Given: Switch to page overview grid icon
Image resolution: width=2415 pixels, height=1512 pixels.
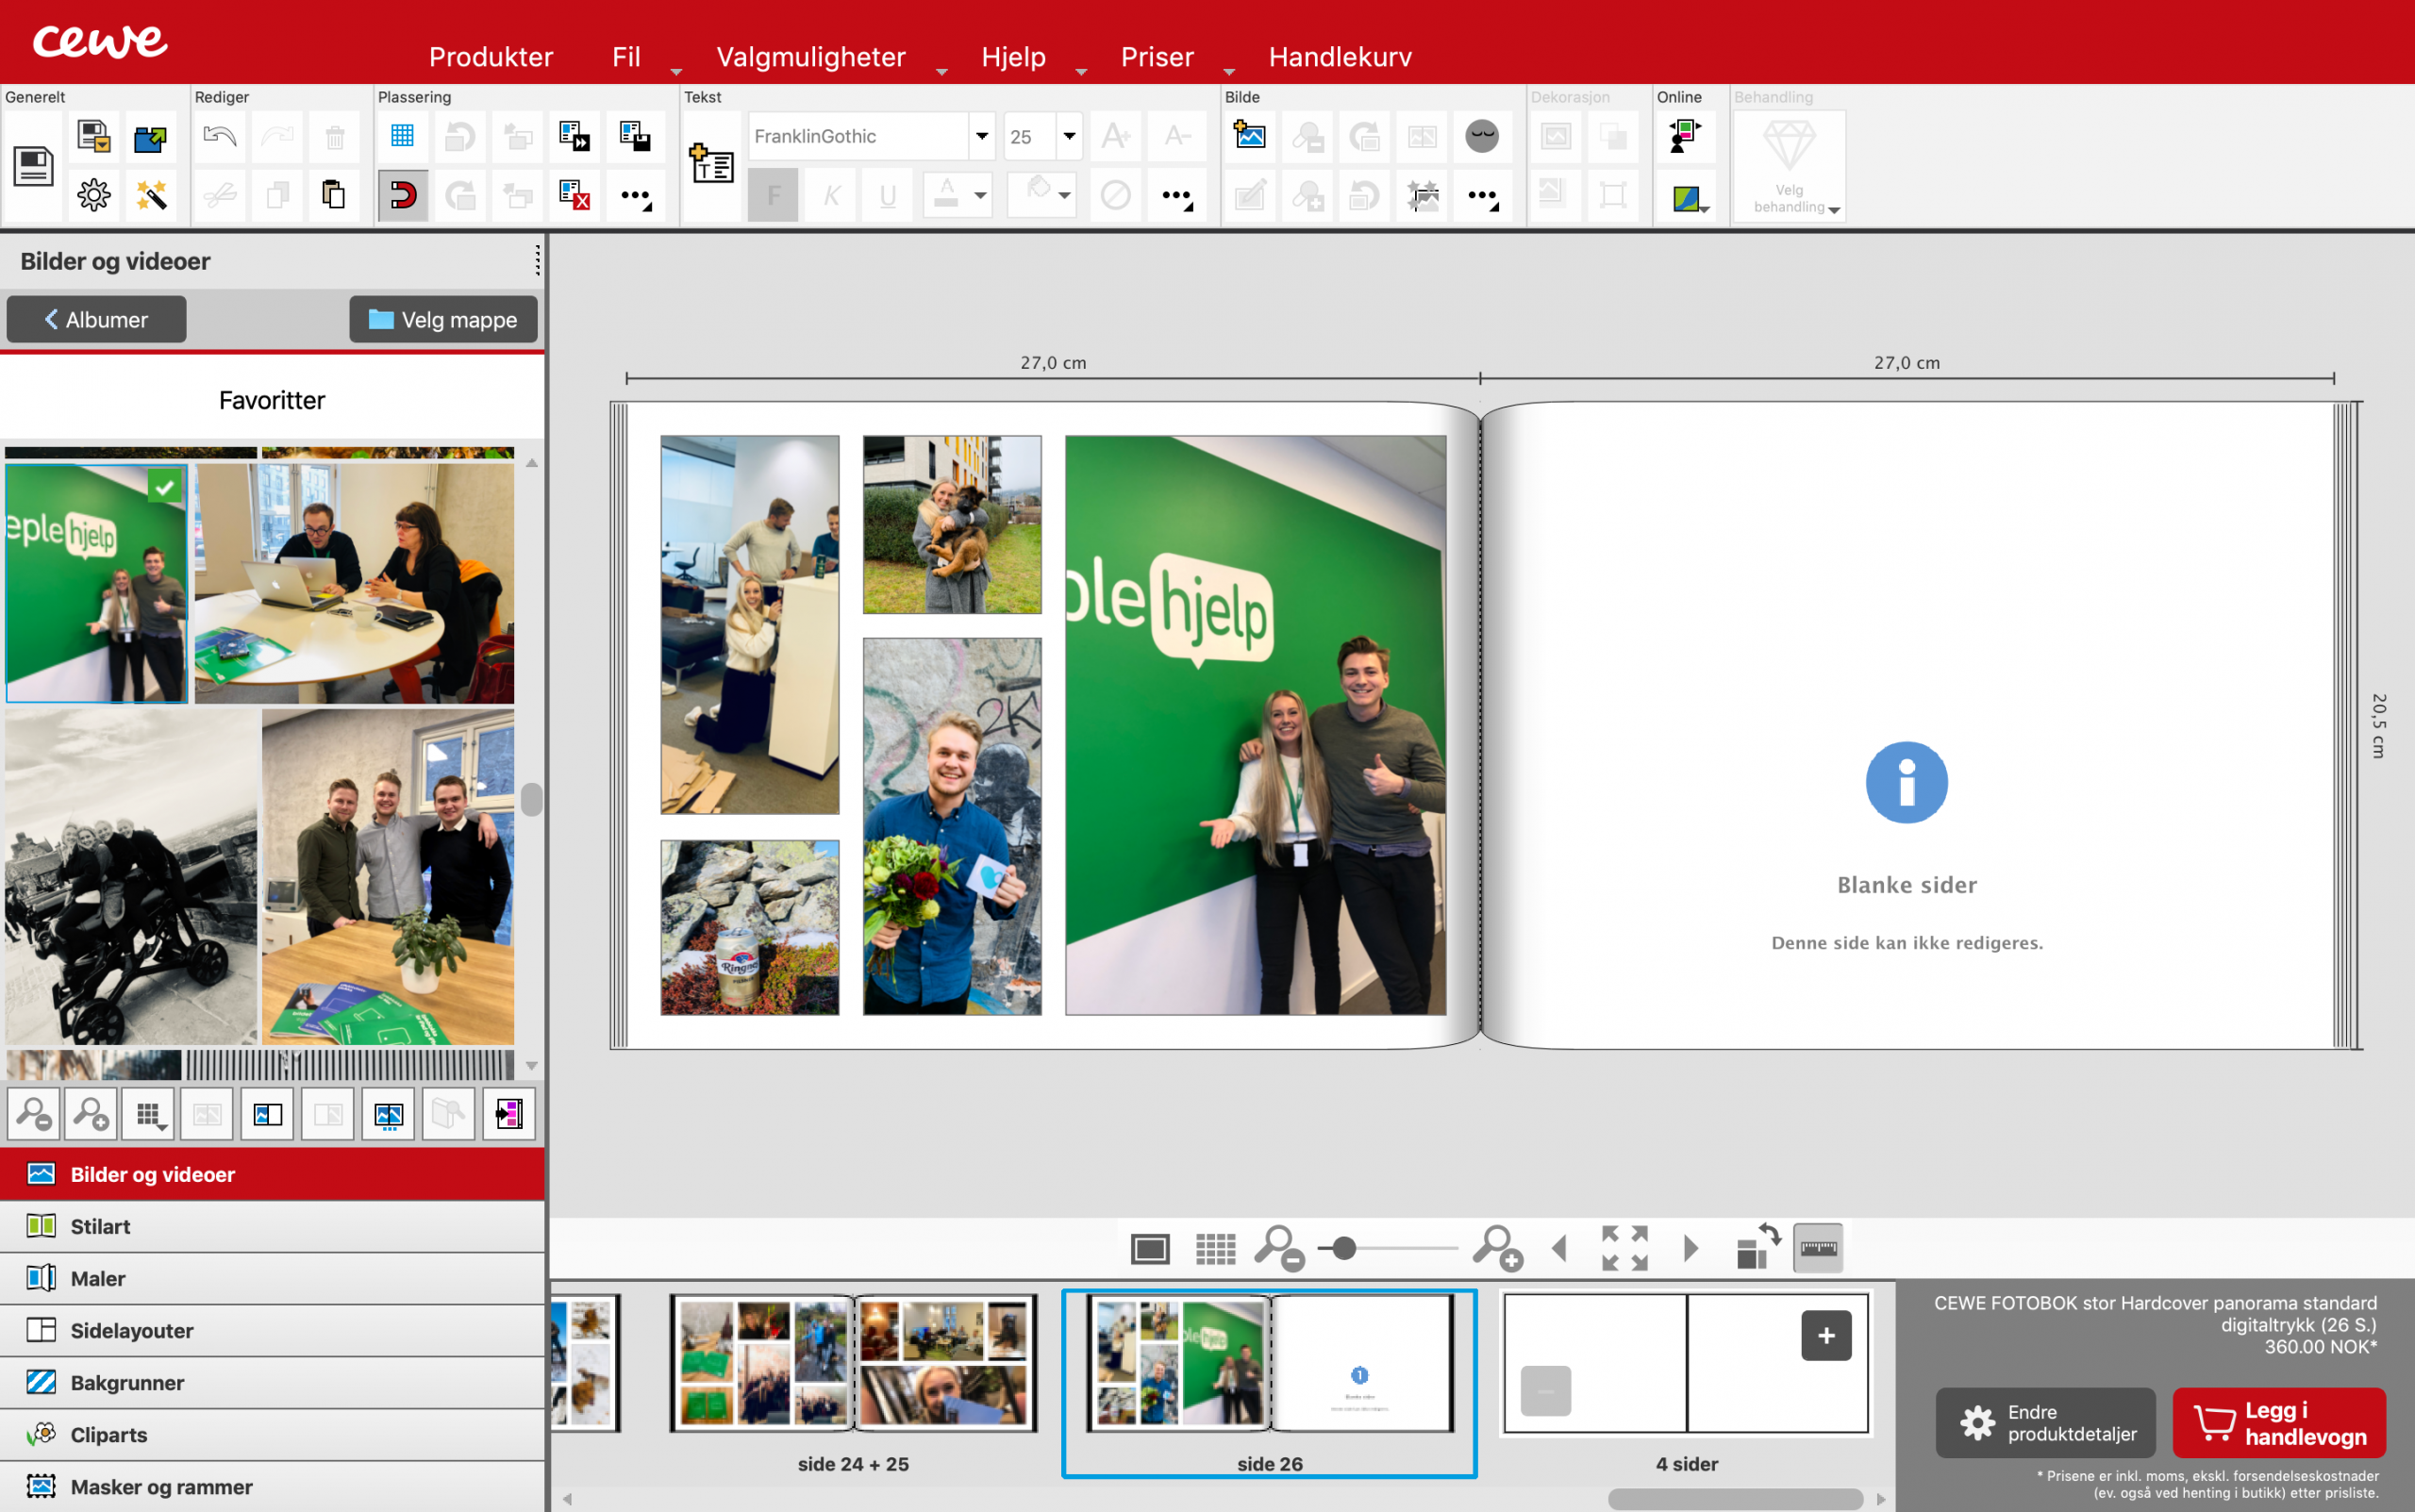Looking at the screenshot, I should point(1216,1249).
